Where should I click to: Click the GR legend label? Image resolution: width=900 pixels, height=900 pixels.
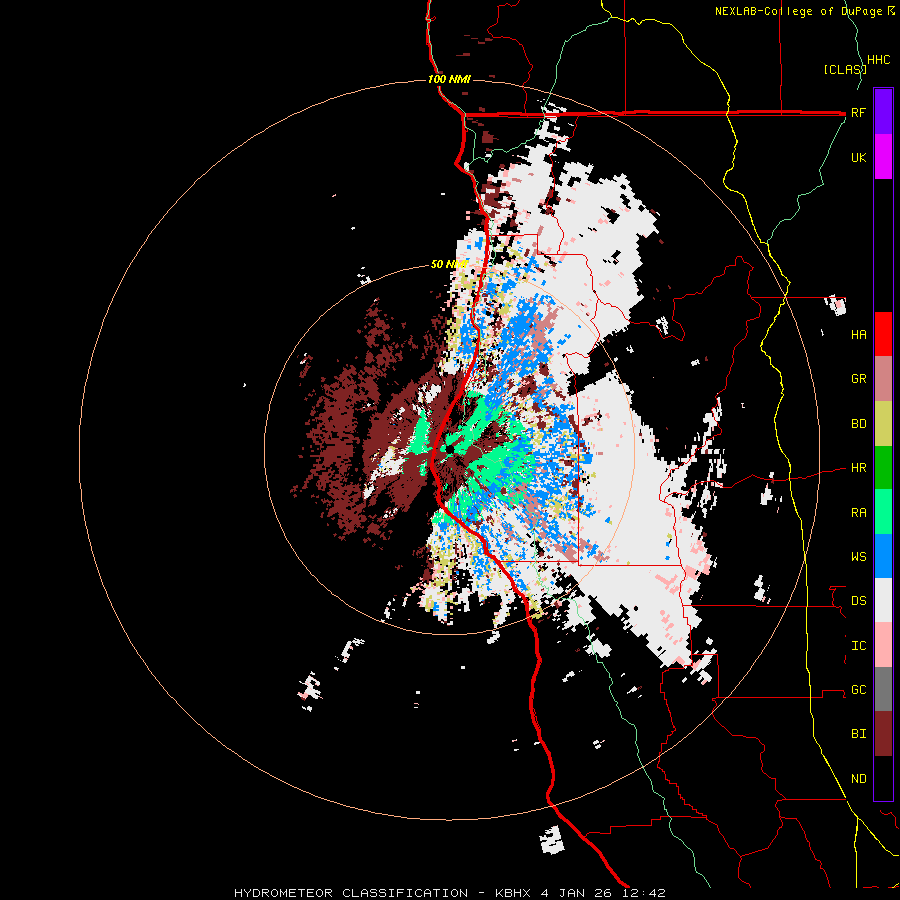point(858,379)
